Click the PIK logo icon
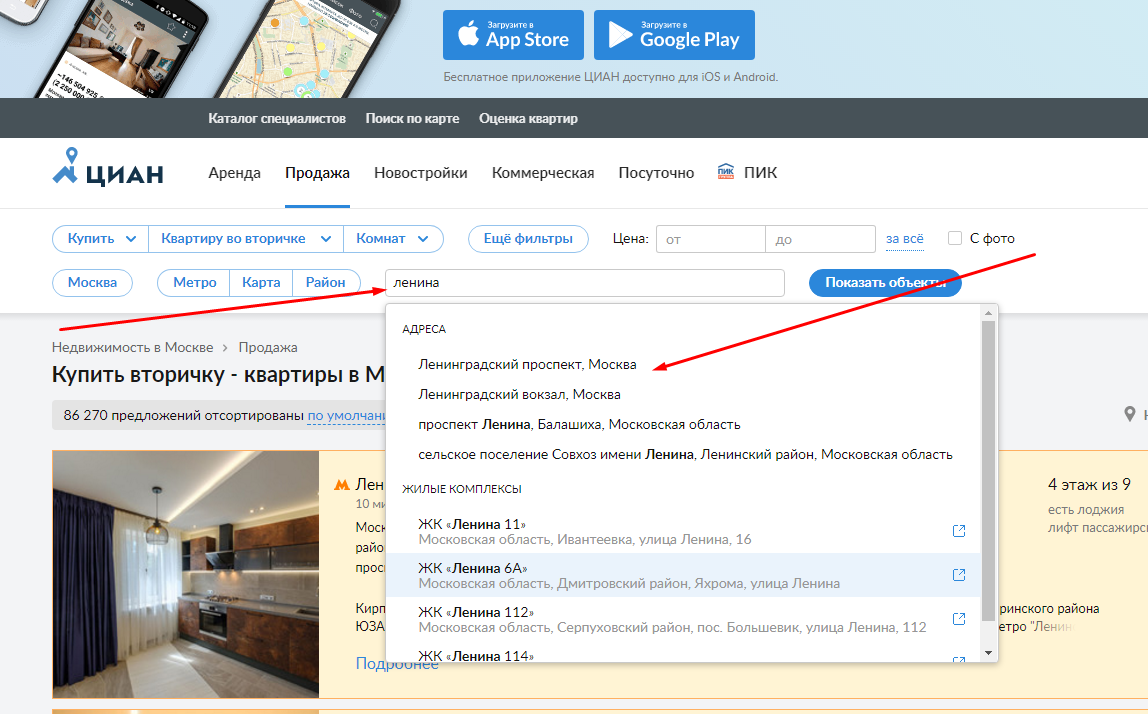The height and width of the screenshot is (714, 1148). pos(726,172)
